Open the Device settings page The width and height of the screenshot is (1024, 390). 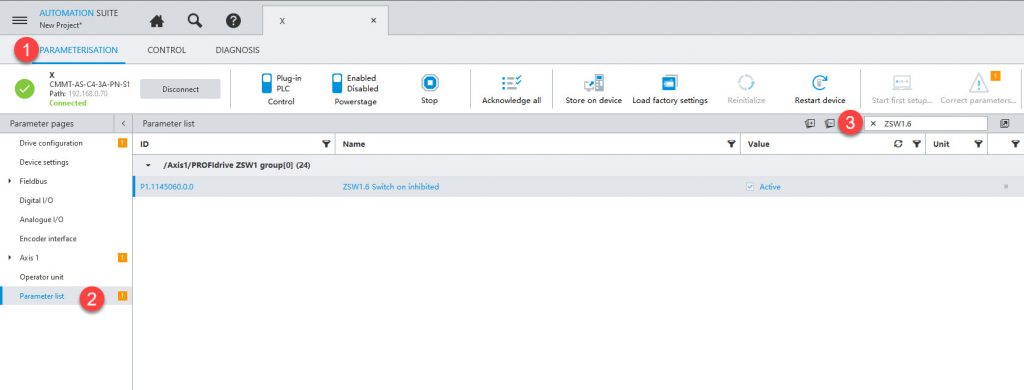(x=44, y=162)
